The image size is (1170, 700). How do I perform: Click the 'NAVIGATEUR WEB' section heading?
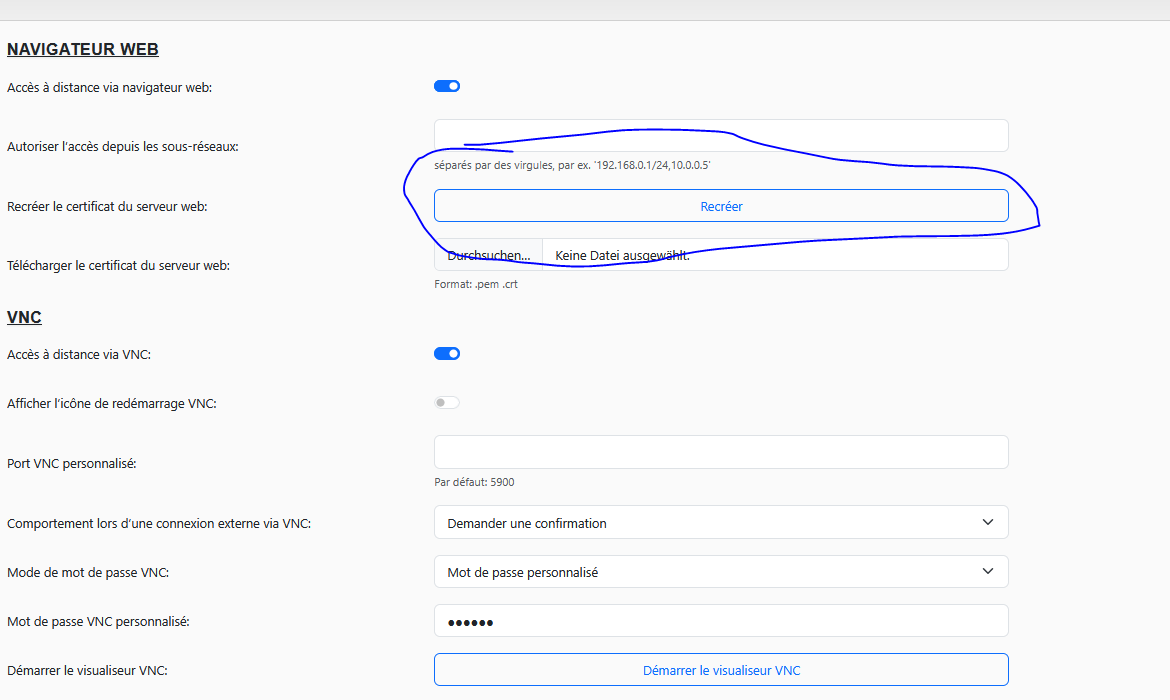tap(83, 49)
